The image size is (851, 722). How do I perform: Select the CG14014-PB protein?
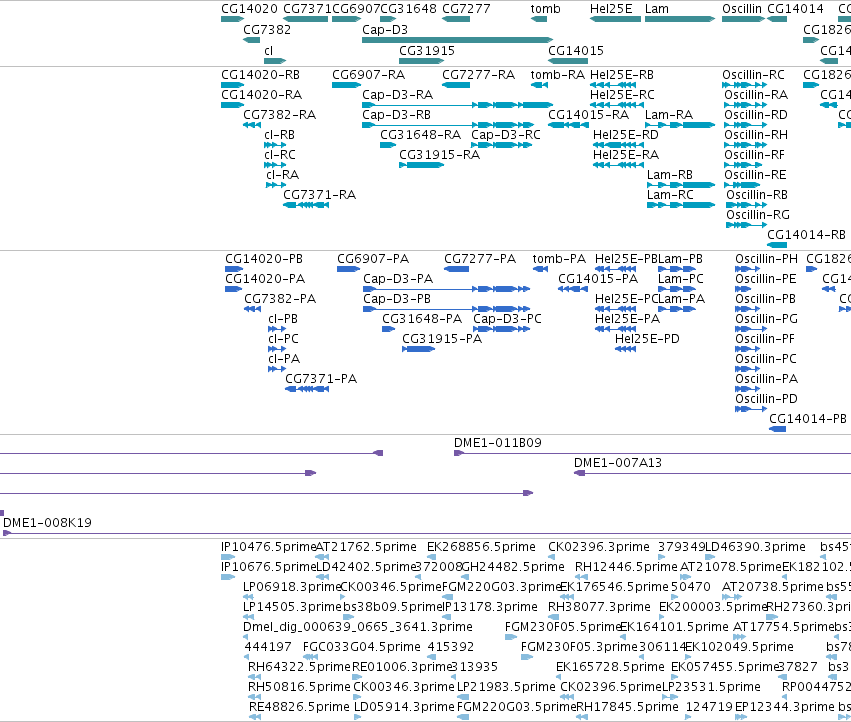(x=778, y=429)
